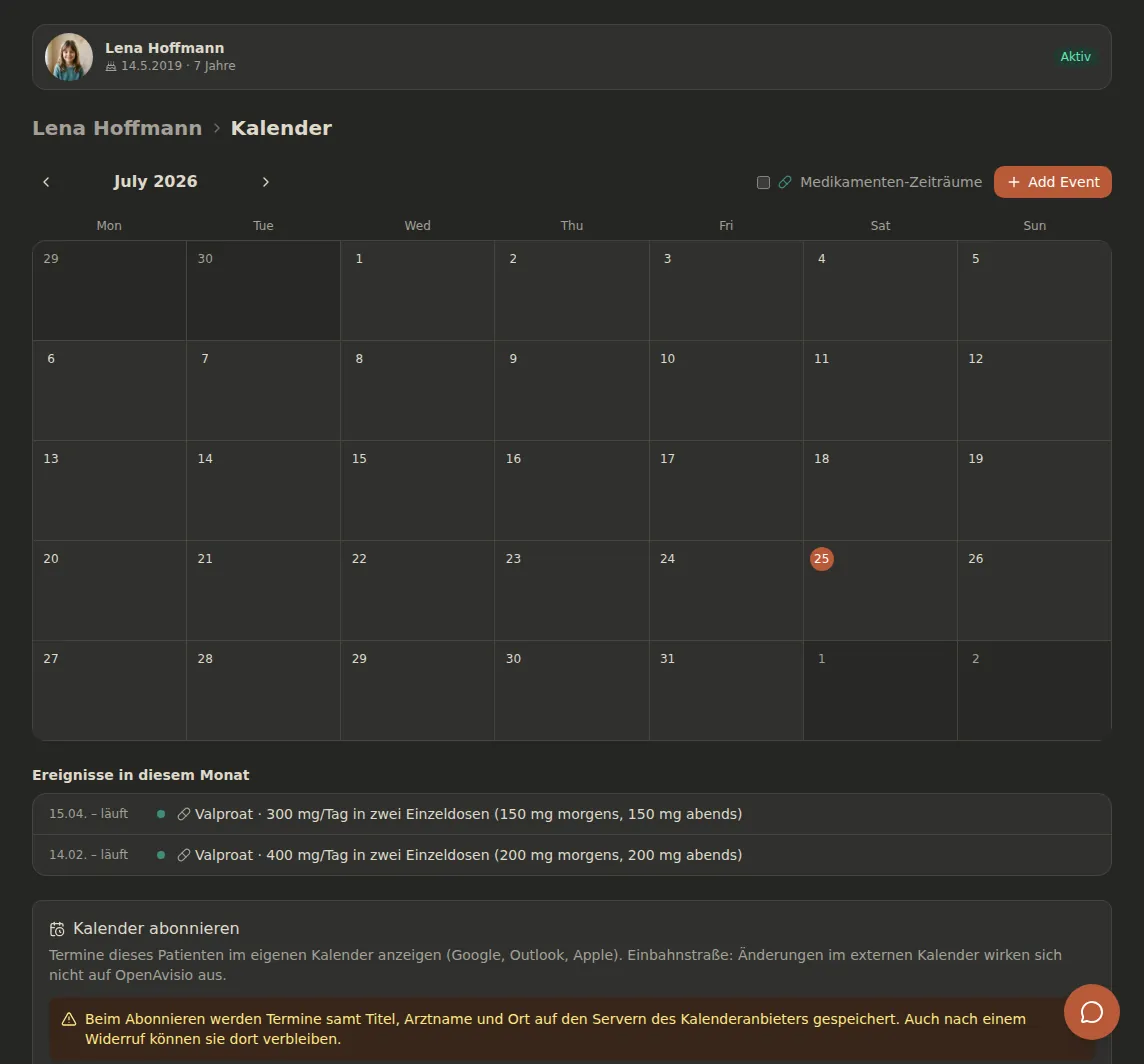Image resolution: width=1144 pixels, height=1064 pixels.
Task: Go to previous month with left chevron
Action: [46, 182]
